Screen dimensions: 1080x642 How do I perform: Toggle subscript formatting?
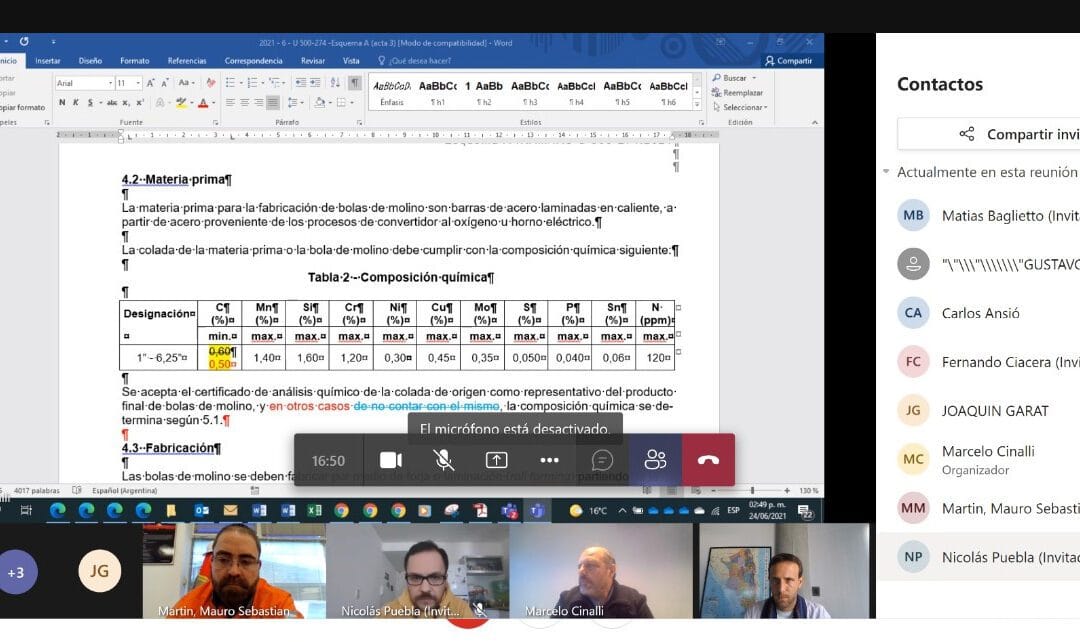click(125, 103)
